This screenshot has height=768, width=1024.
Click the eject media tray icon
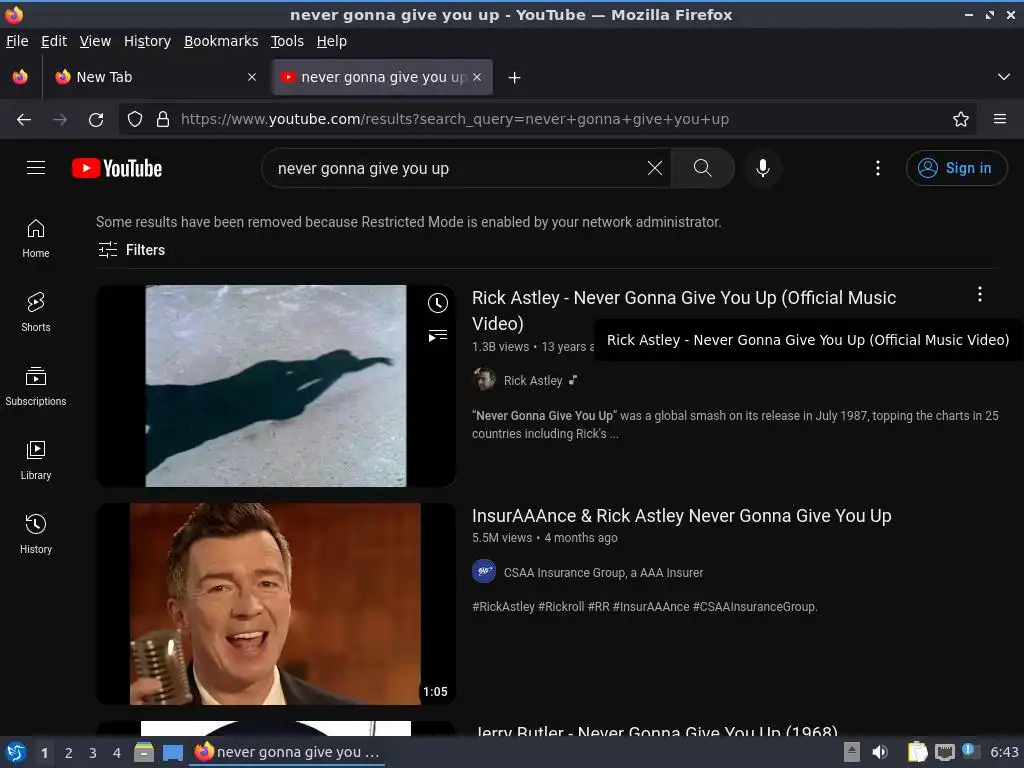coord(852,752)
